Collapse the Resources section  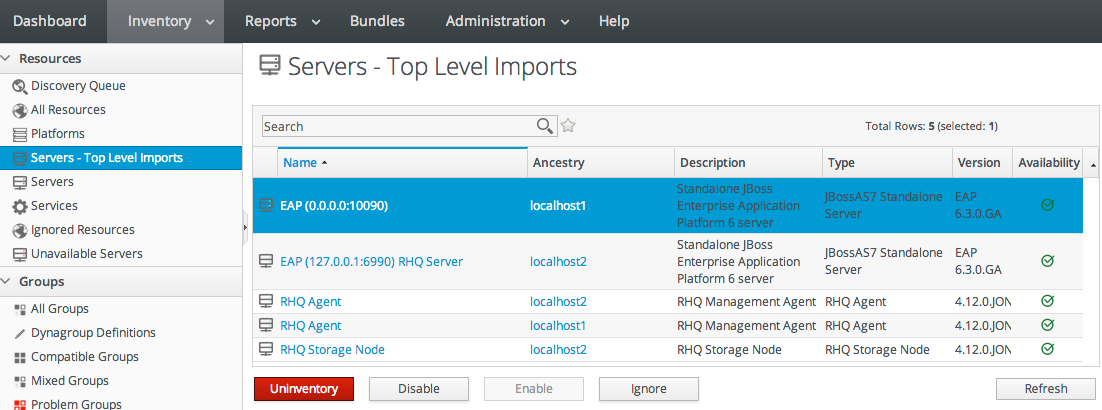click(8, 59)
